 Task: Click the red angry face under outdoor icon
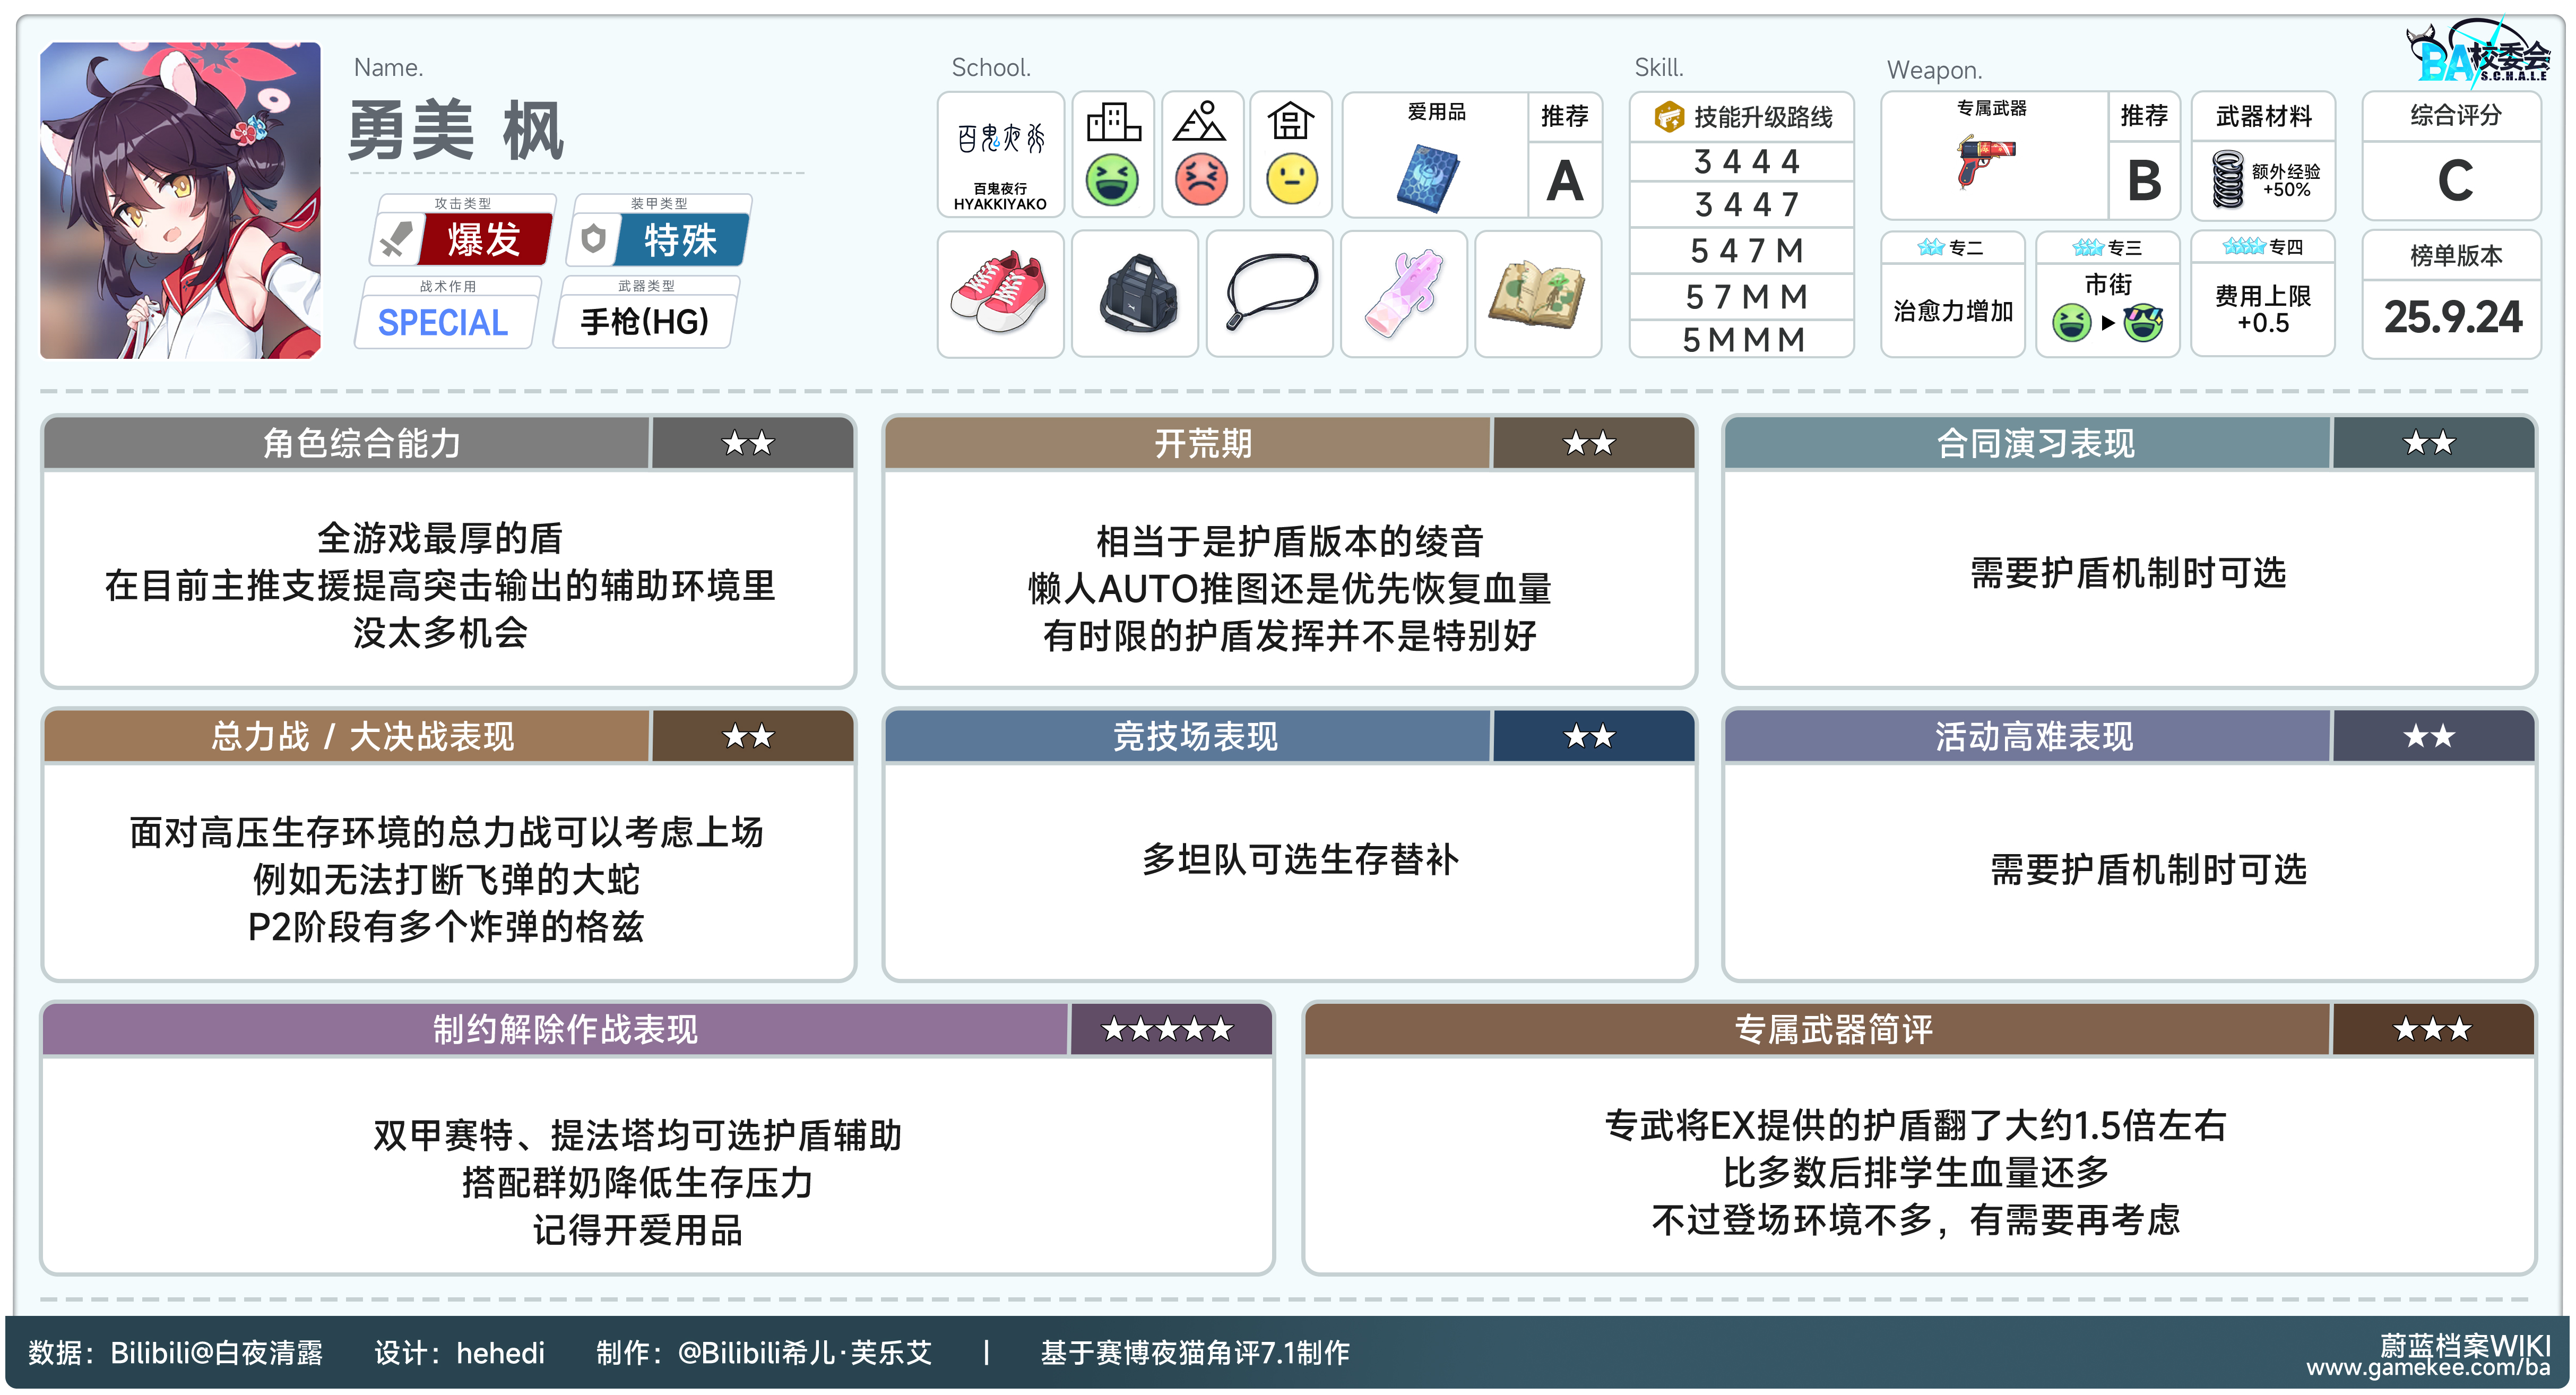[x=1201, y=180]
